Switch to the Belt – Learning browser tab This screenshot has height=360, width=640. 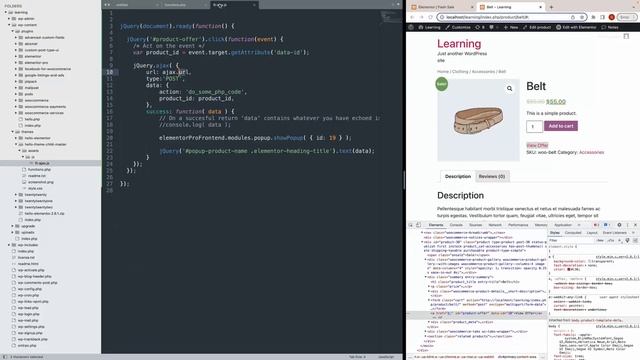[x=511, y=7]
